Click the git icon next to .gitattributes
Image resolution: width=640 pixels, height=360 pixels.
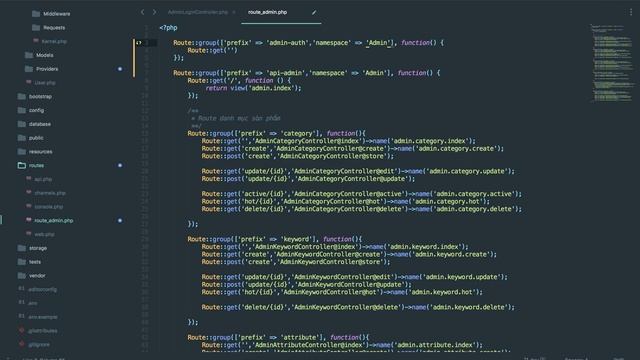point(22,330)
